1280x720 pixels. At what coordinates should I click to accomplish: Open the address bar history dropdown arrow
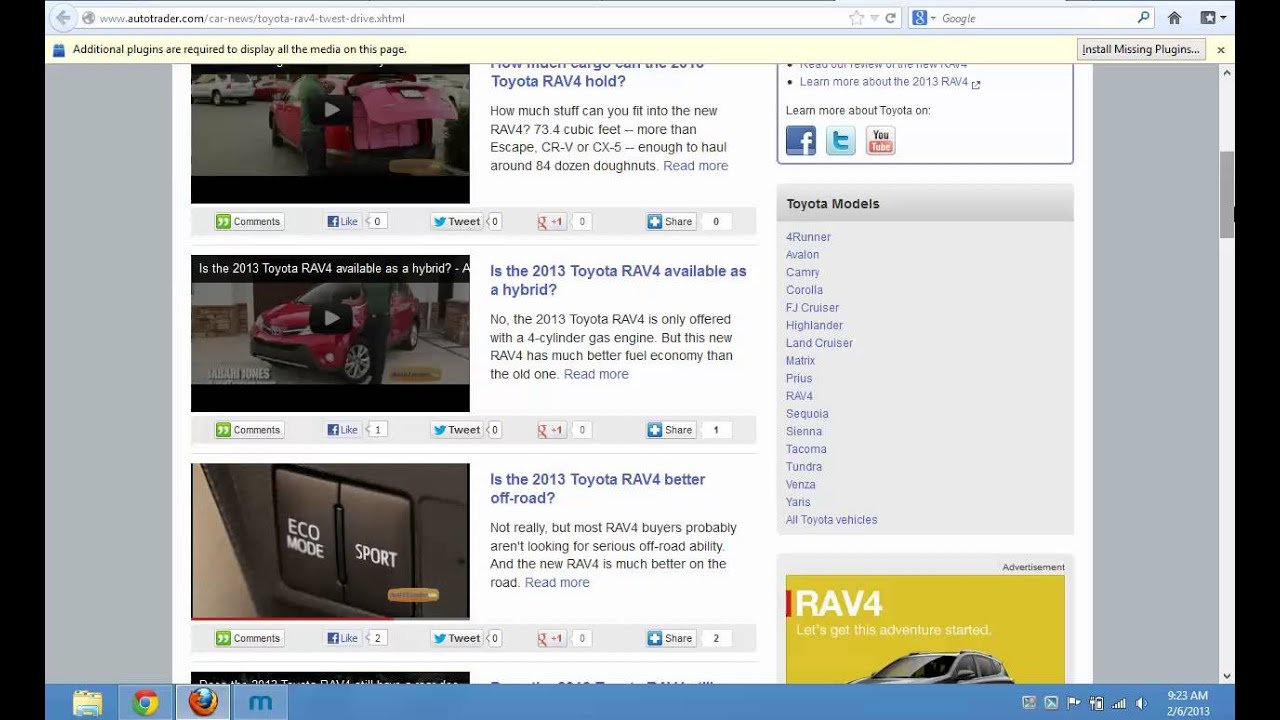click(x=874, y=18)
